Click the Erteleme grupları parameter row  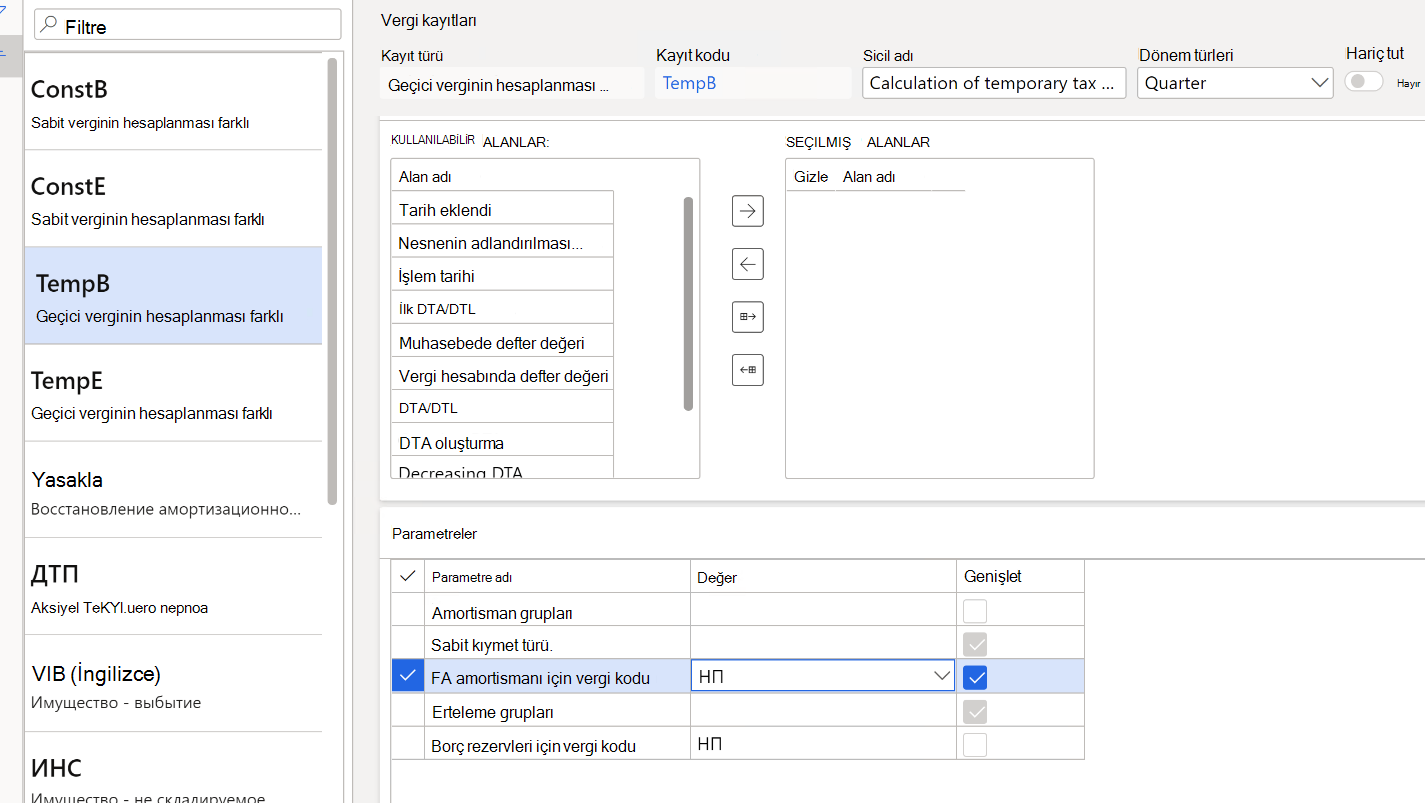557,711
